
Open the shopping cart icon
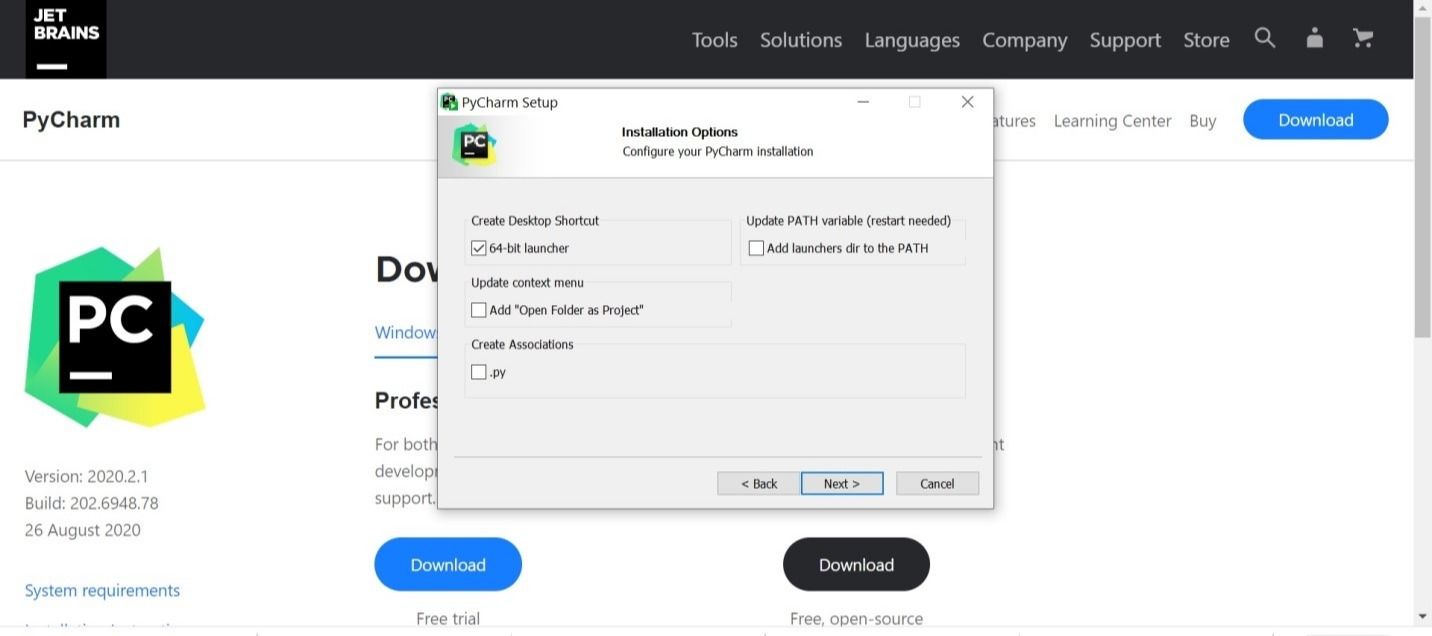pyautogui.click(x=1362, y=38)
